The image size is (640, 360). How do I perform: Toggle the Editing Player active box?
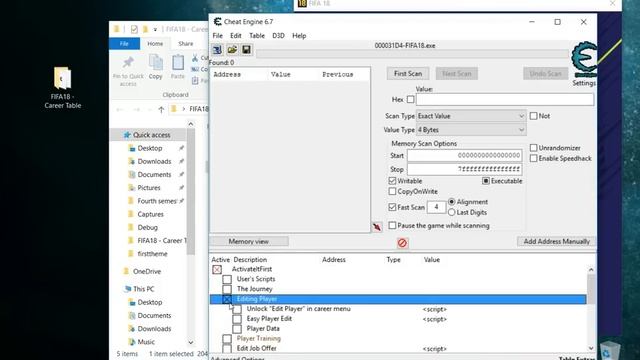pos(227,299)
